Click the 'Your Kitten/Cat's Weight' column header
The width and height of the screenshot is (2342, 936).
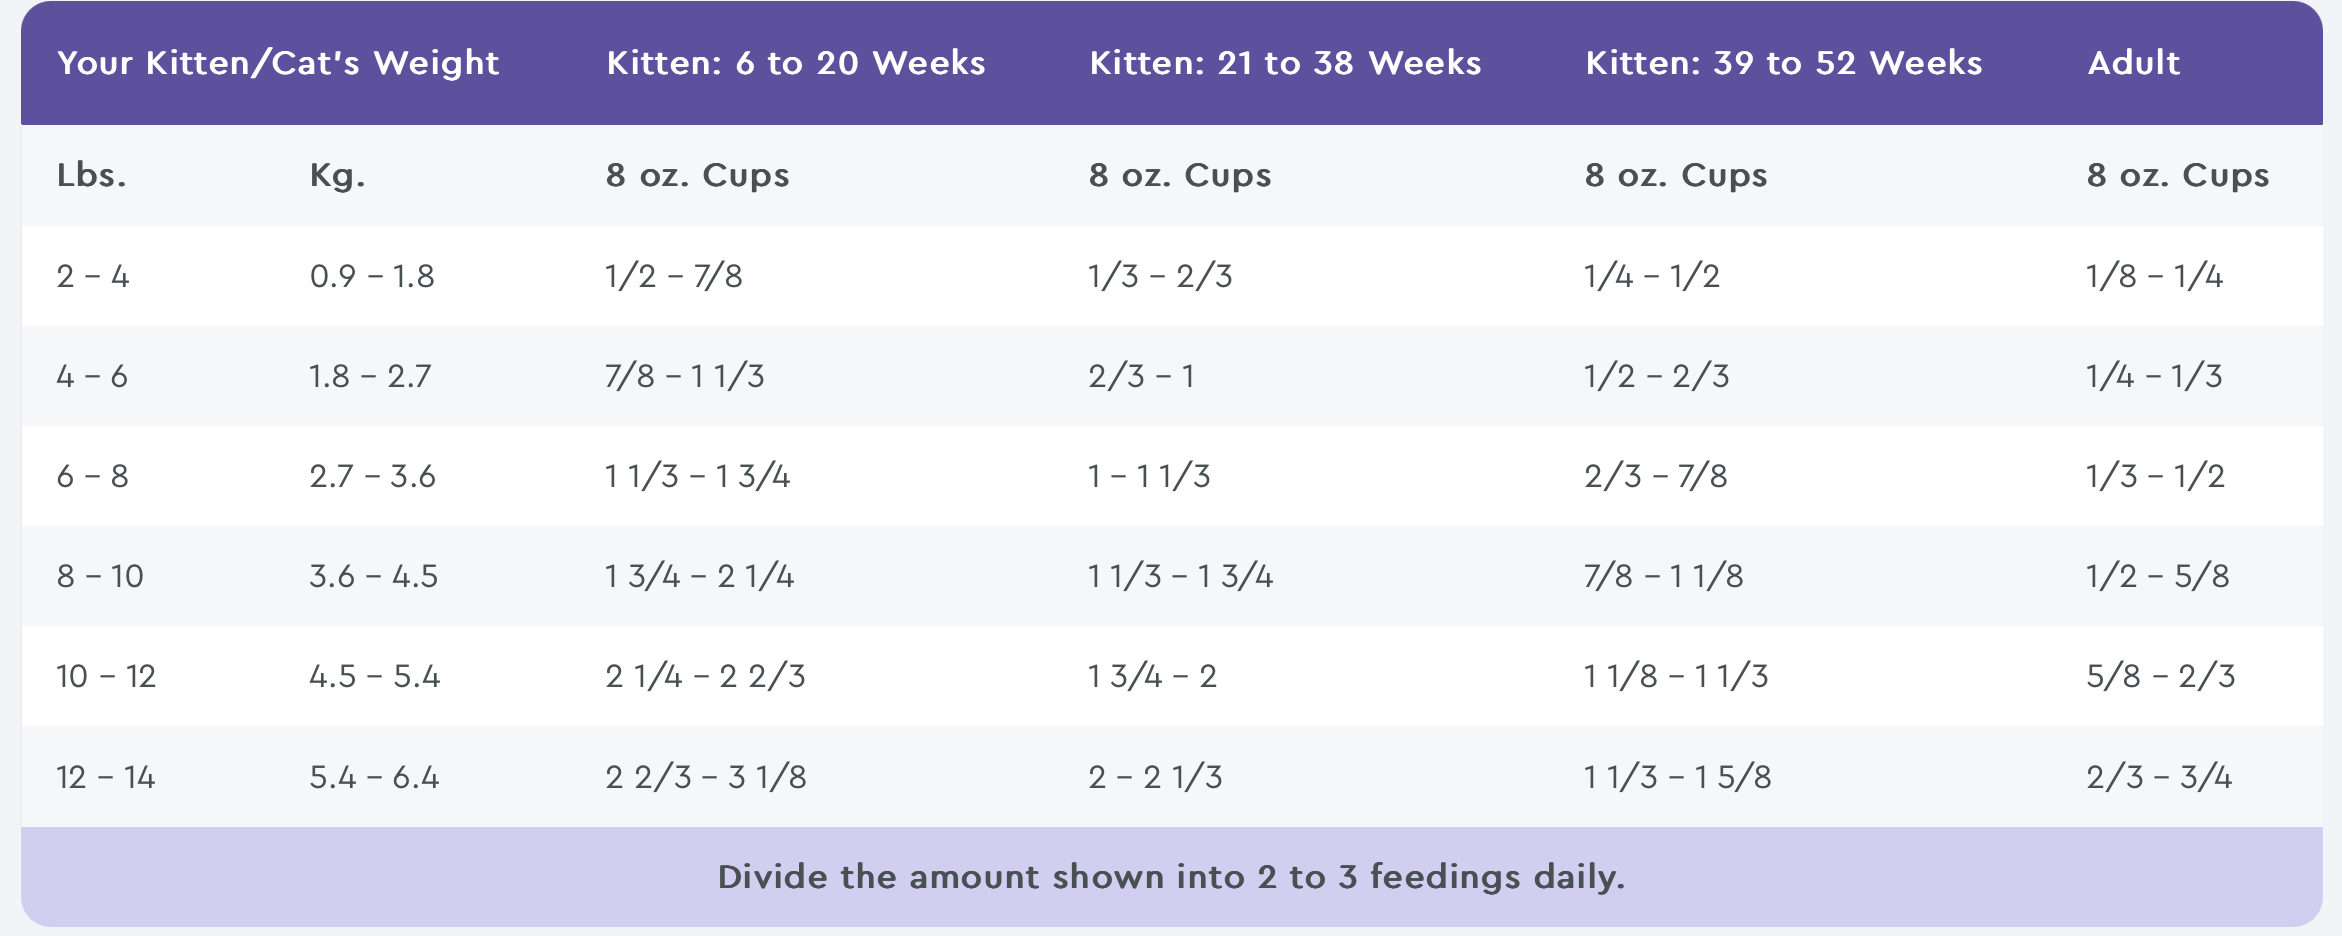pos(277,63)
